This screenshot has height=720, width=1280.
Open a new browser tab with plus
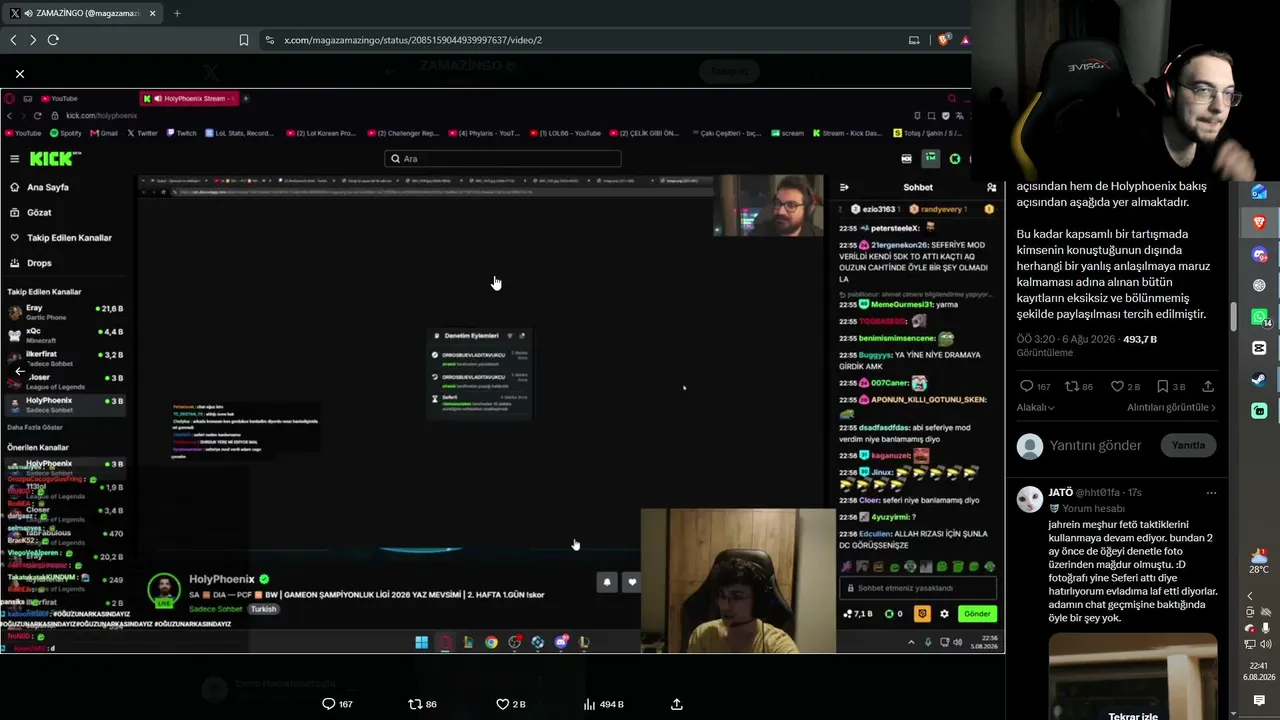point(177,13)
